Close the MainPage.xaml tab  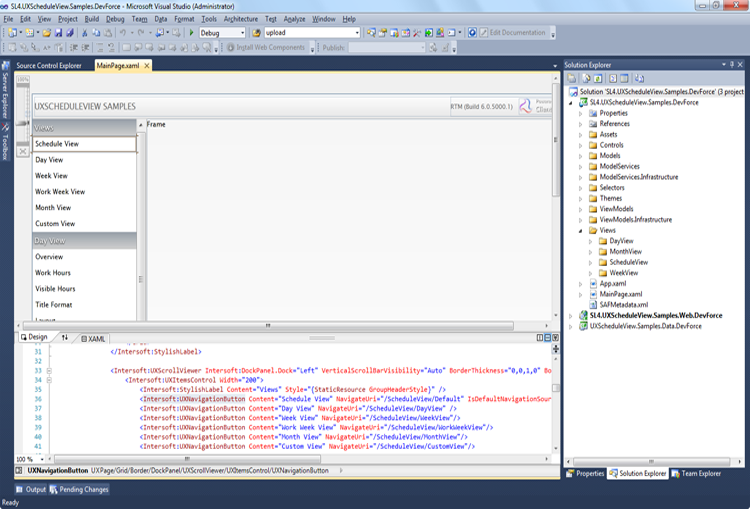(147, 66)
